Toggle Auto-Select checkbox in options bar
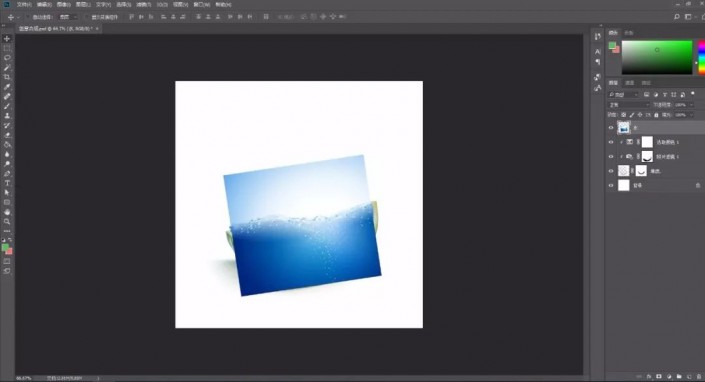705x382 pixels. pos(27,17)
